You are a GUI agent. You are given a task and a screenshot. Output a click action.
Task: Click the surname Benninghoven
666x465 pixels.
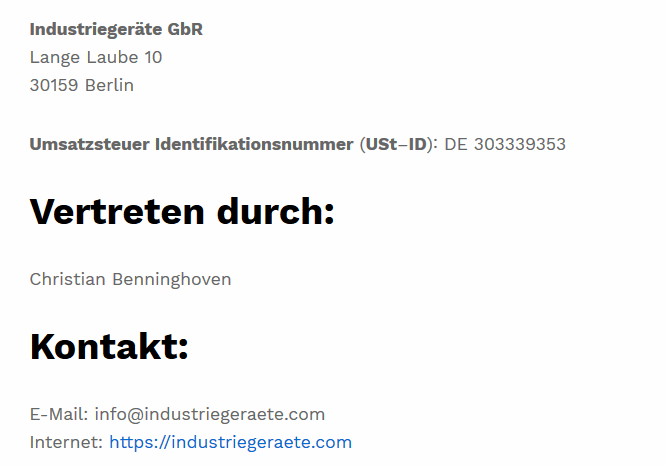pos(172,280)
